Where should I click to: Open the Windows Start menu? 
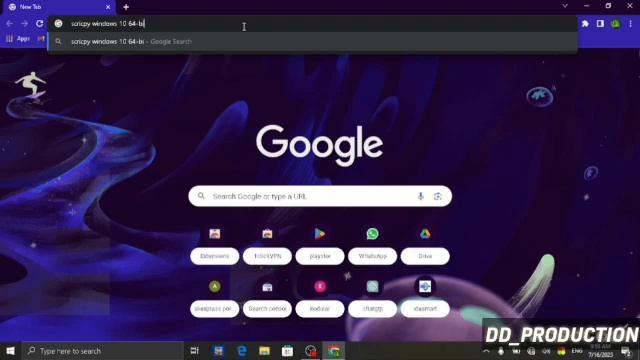pos(10,351)
